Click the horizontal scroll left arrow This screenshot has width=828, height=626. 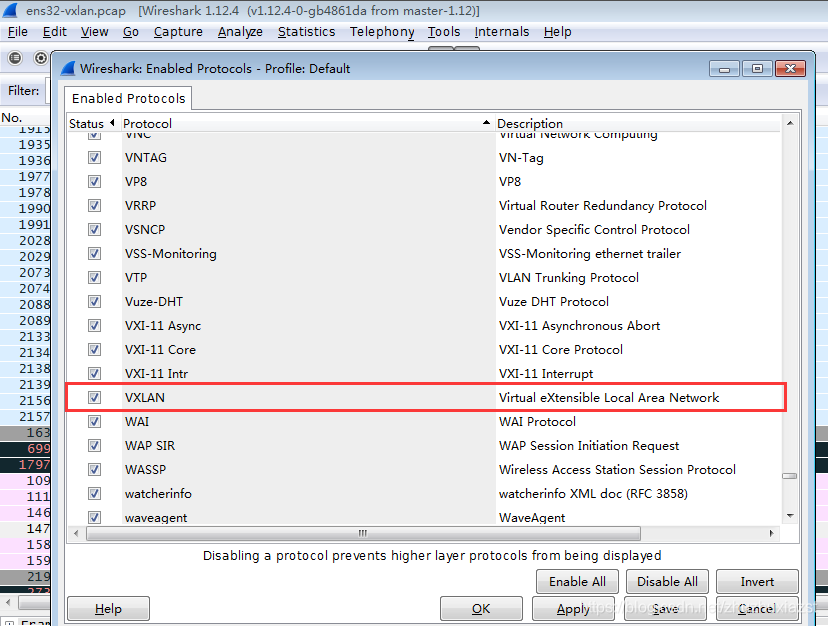pyautogui.click(x=77, y=533)
